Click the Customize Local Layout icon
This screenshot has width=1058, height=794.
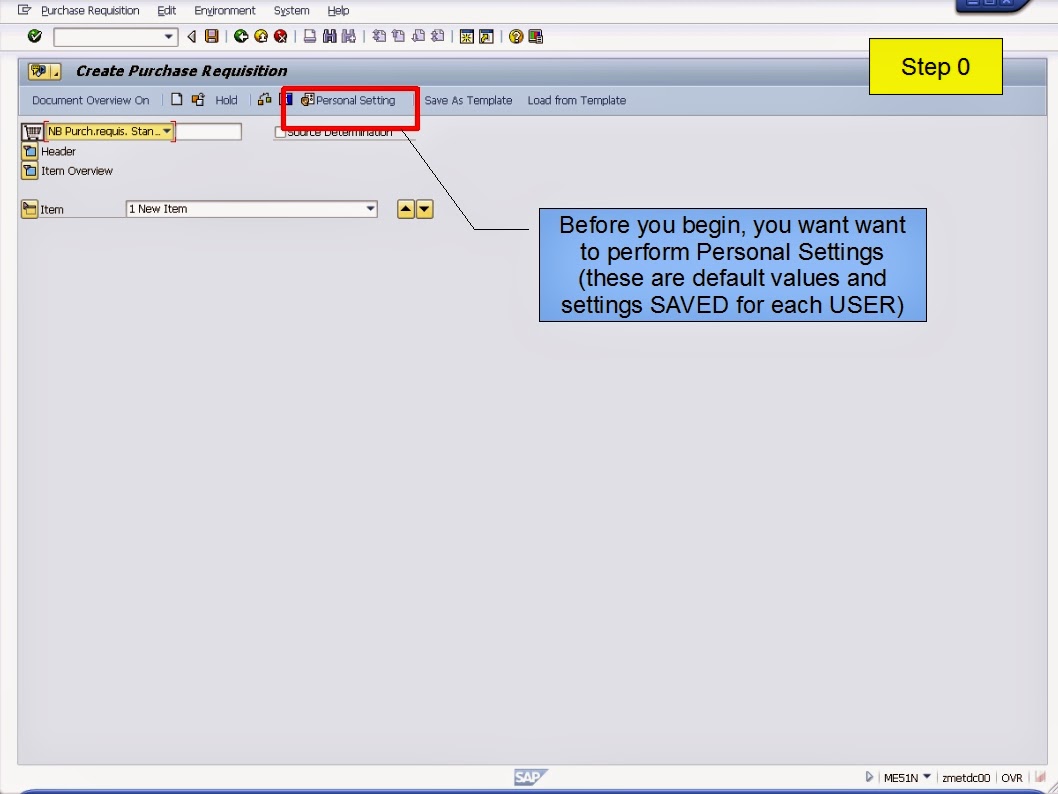(x=537, y=36)
